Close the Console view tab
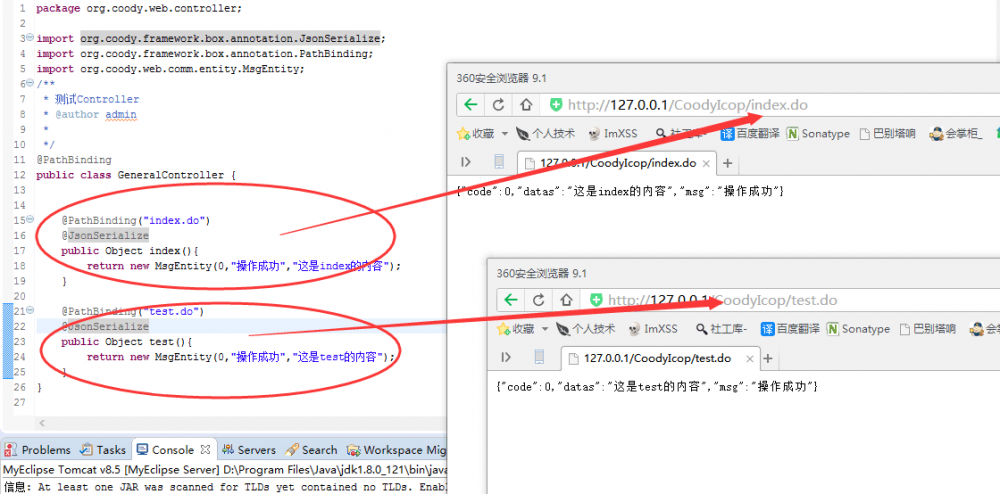 [205, 449]
